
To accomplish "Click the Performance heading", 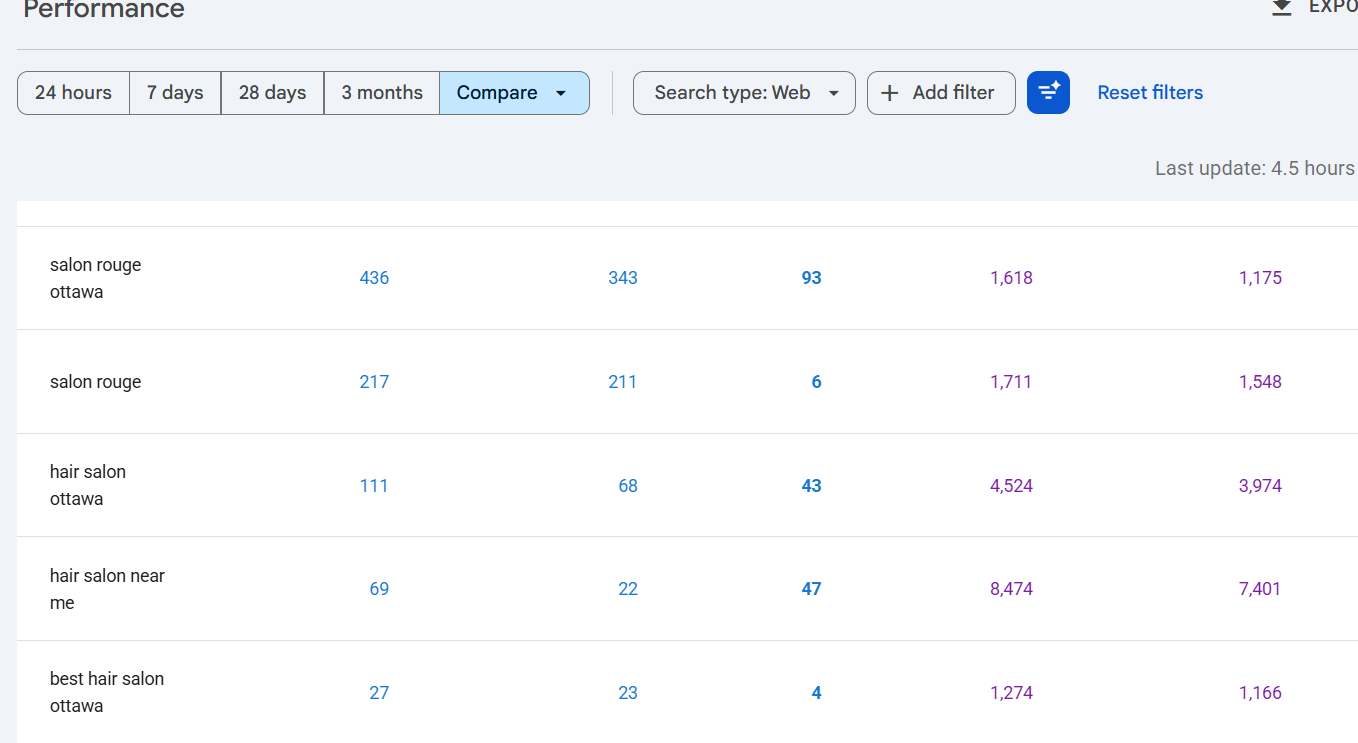I will pyautogui.click(x=104, y=10).
